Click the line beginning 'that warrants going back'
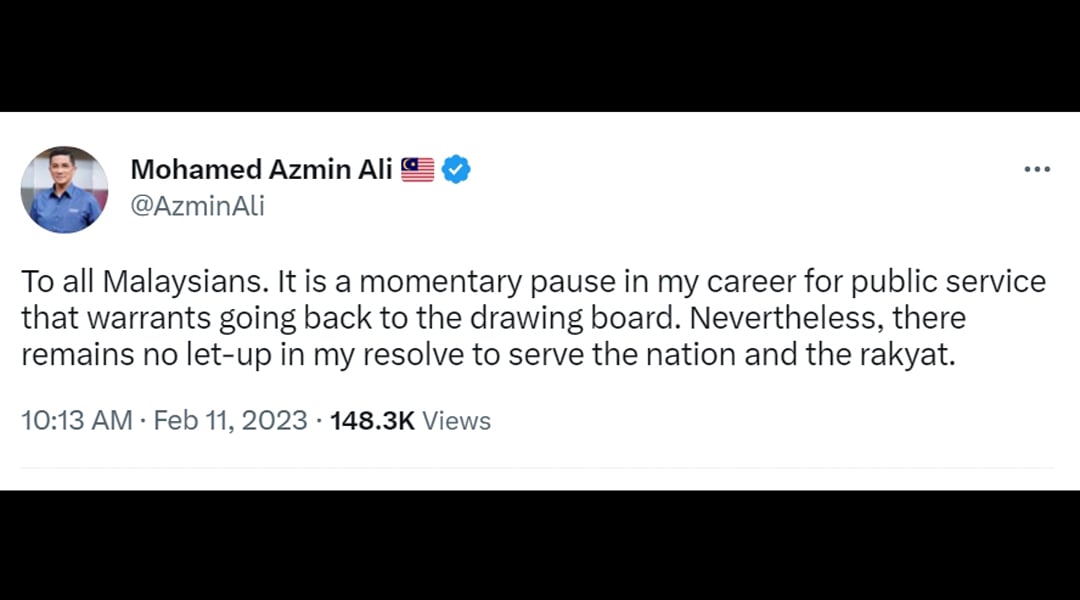Screen dimensions: 1080x600 (493, 318)
